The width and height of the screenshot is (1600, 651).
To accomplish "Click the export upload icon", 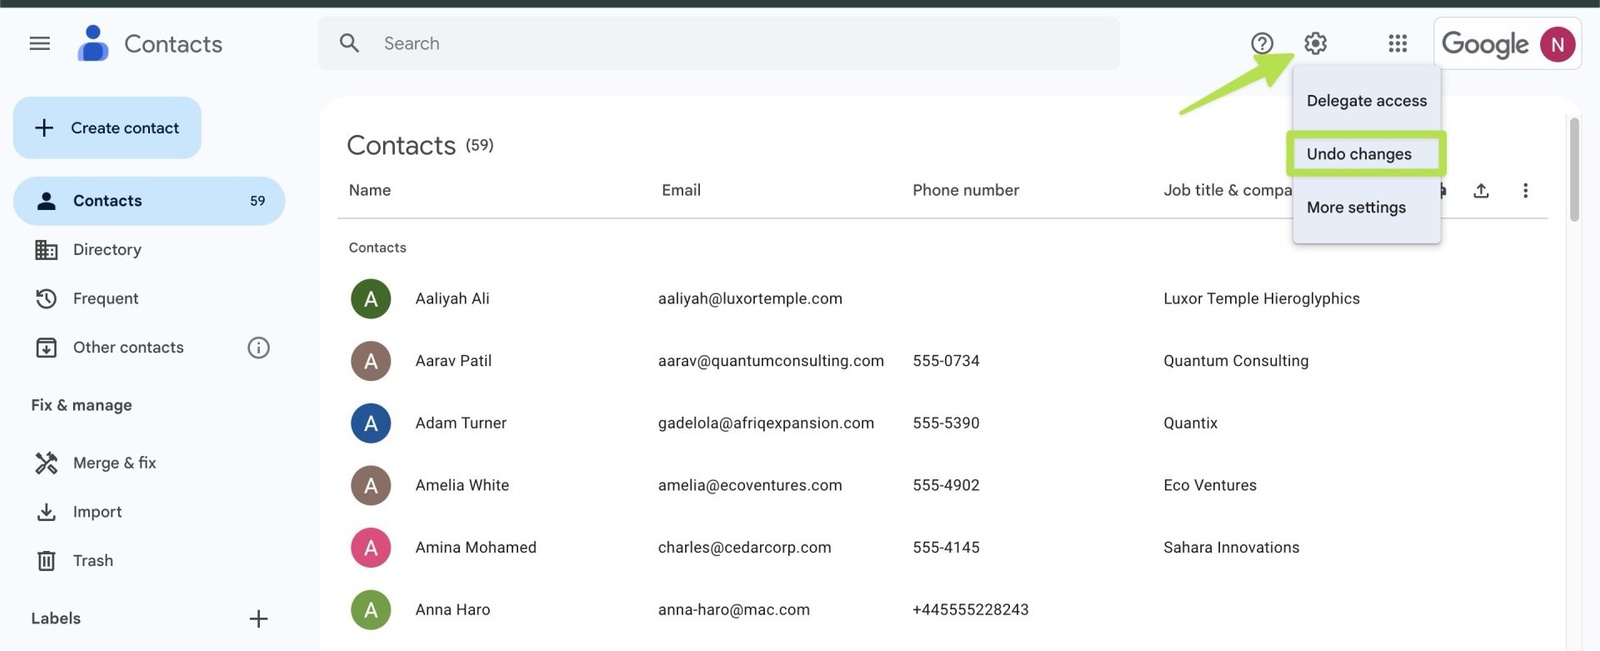I will tap(1481, 190).
